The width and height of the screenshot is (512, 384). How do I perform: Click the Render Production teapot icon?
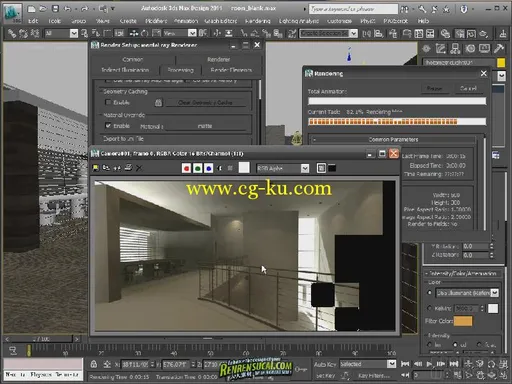pyautogui.click(x=484, y=33)
